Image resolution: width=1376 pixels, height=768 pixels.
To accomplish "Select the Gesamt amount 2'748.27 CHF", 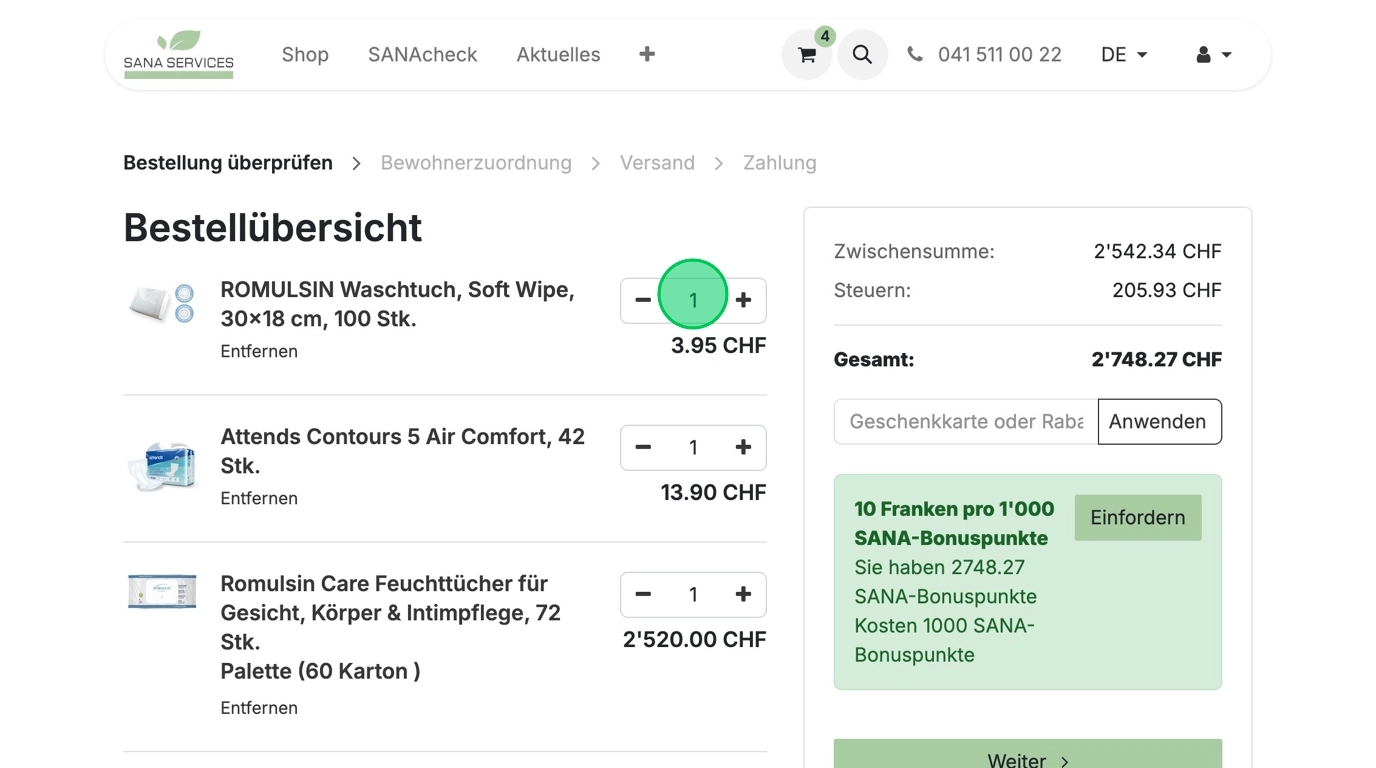I will coord(1156,360).
